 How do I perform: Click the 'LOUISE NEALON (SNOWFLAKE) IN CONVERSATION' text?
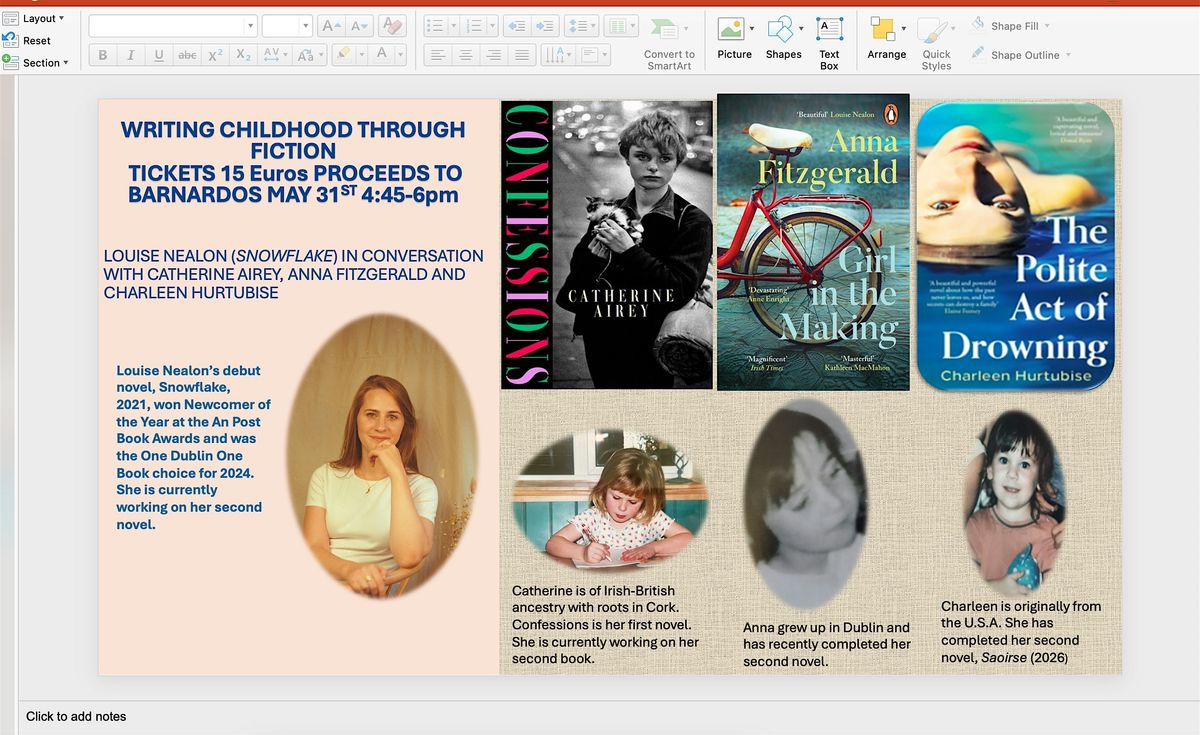tap(293, 274)
